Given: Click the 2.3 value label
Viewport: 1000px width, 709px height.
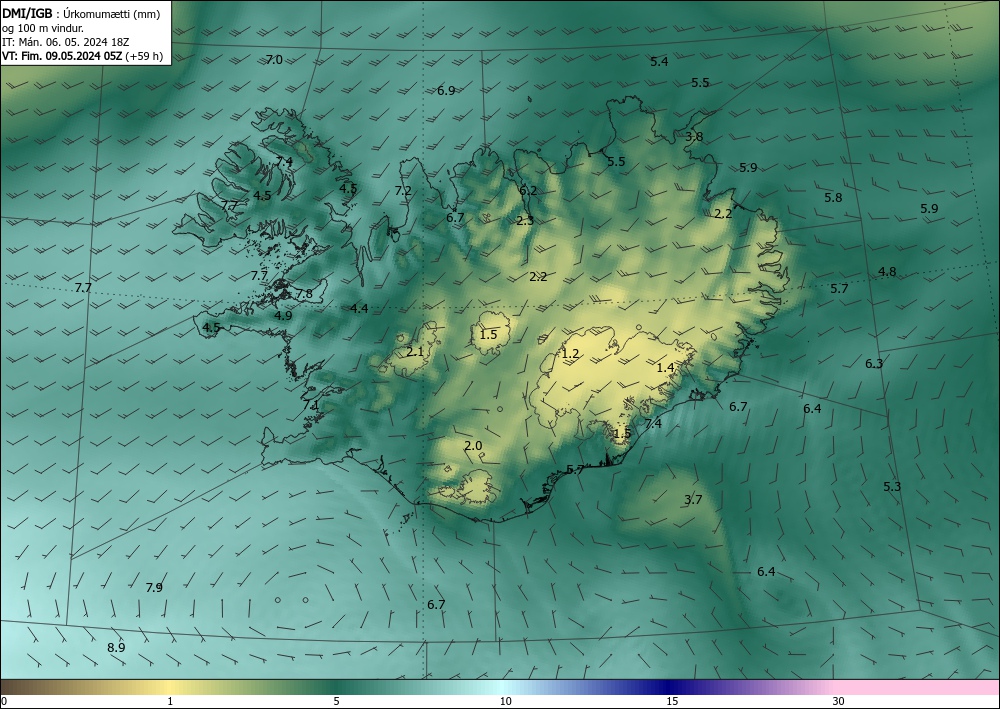Looking at the screenshot, I should click(525, 221).
